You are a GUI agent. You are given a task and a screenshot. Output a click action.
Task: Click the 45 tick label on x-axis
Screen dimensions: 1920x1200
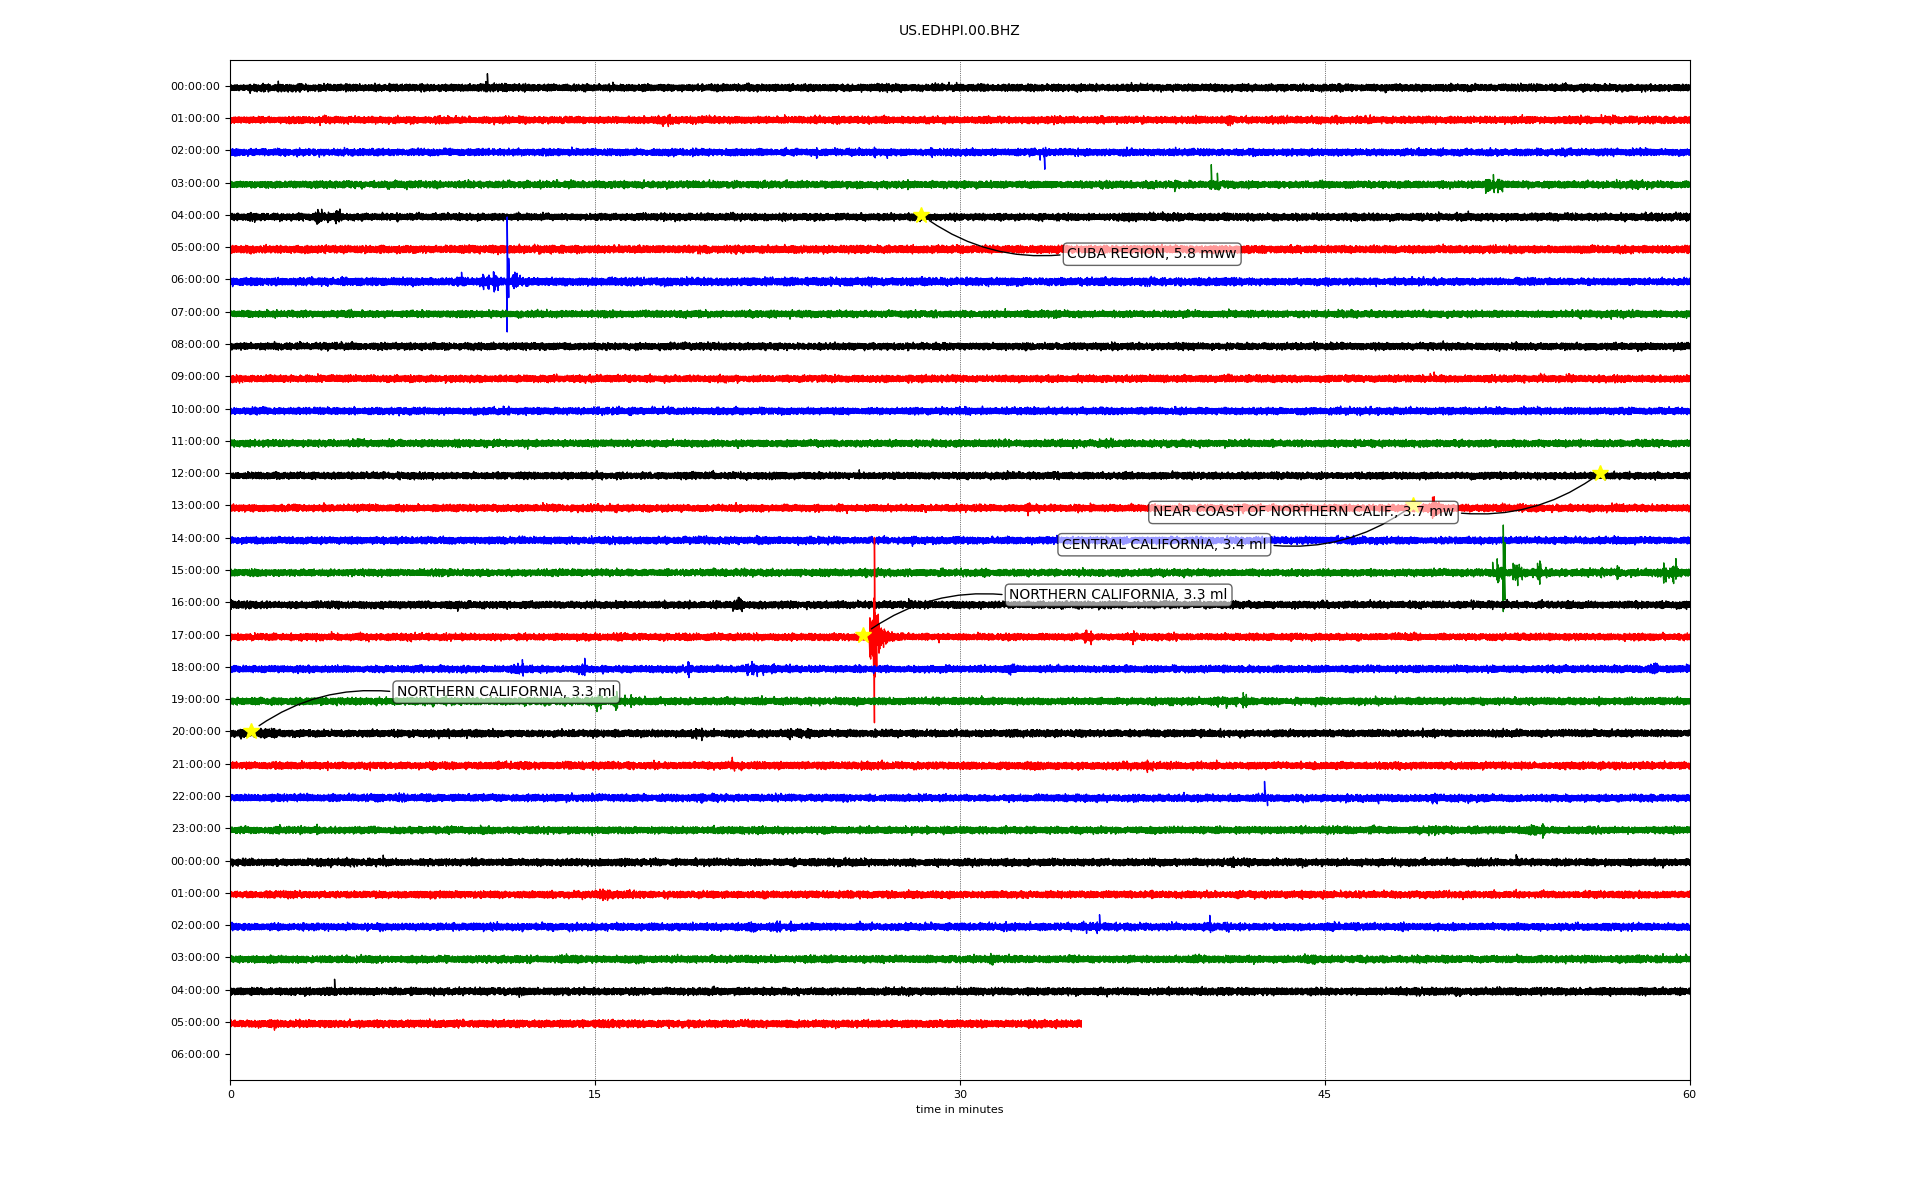[x=1324, y=1094]
